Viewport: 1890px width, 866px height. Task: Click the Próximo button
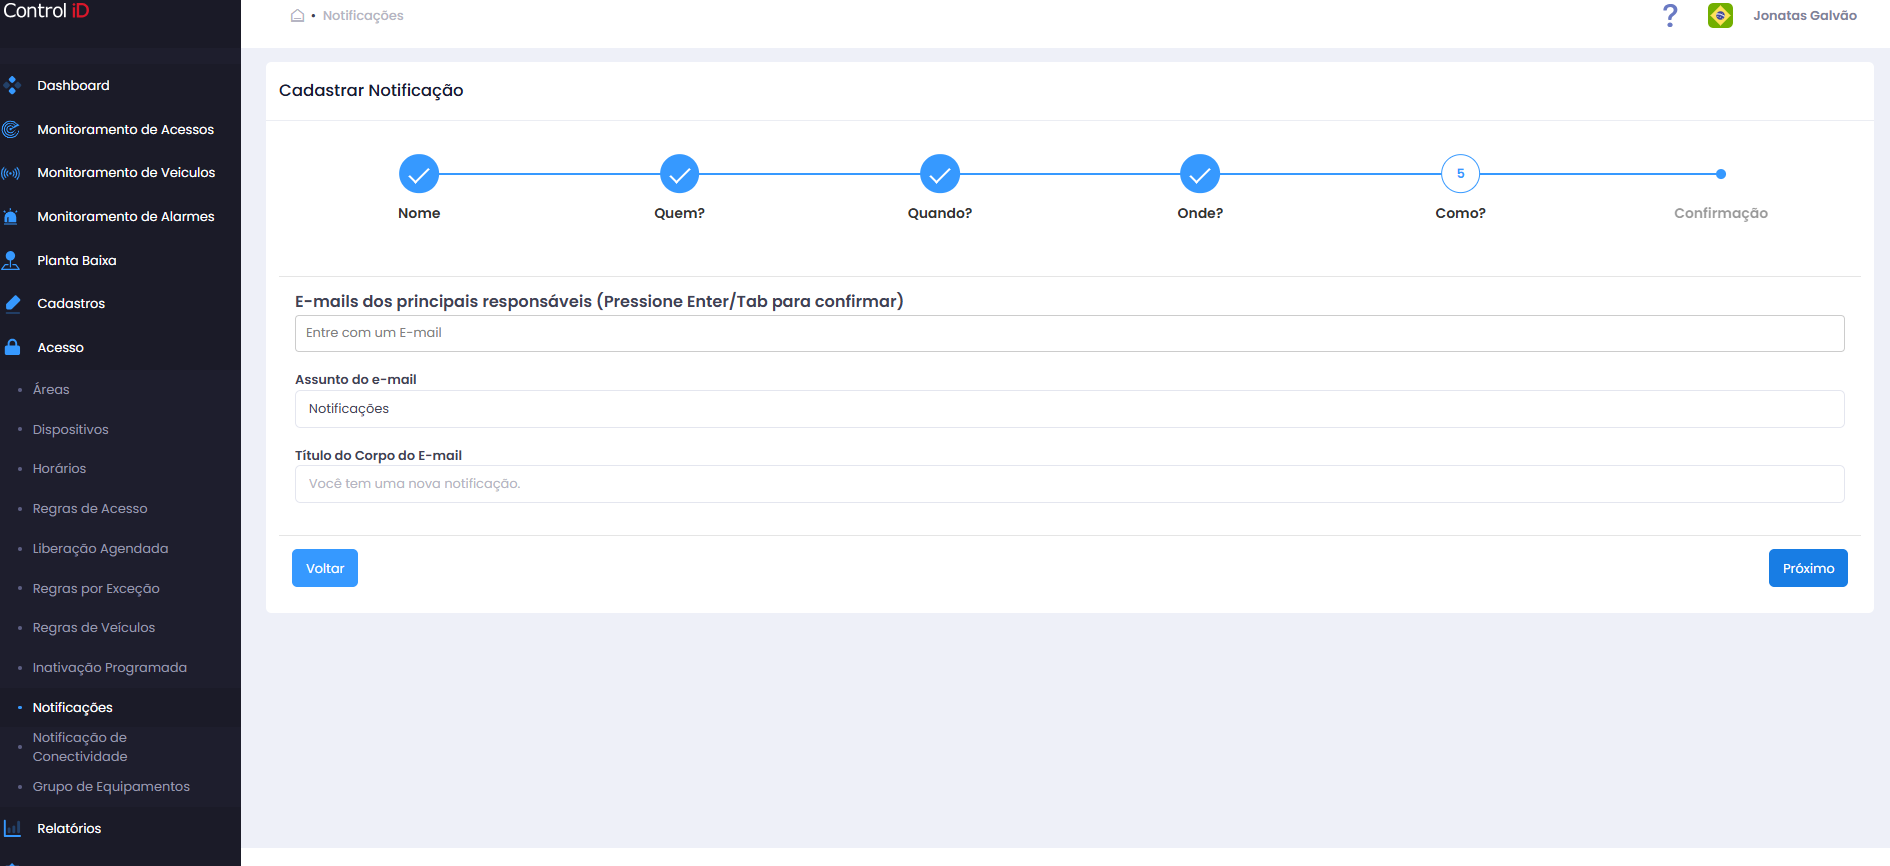1808,568
